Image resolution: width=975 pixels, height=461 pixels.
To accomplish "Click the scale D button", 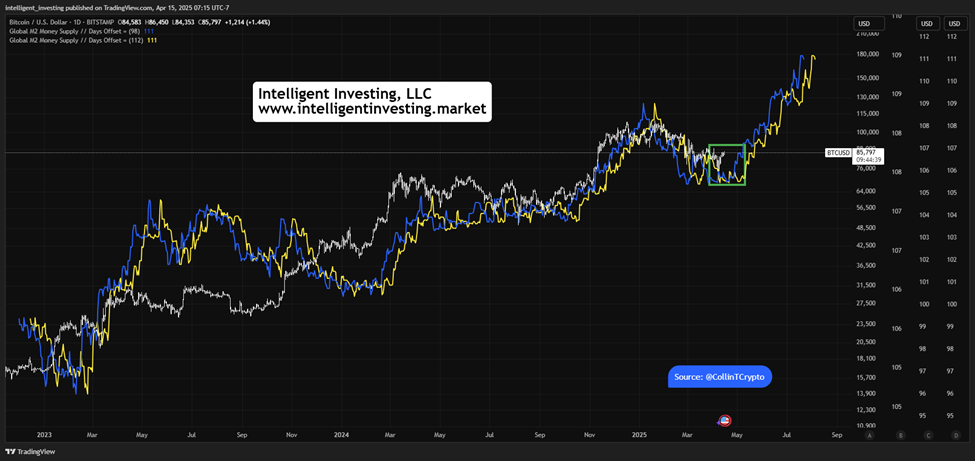I will tap(954, 436).
